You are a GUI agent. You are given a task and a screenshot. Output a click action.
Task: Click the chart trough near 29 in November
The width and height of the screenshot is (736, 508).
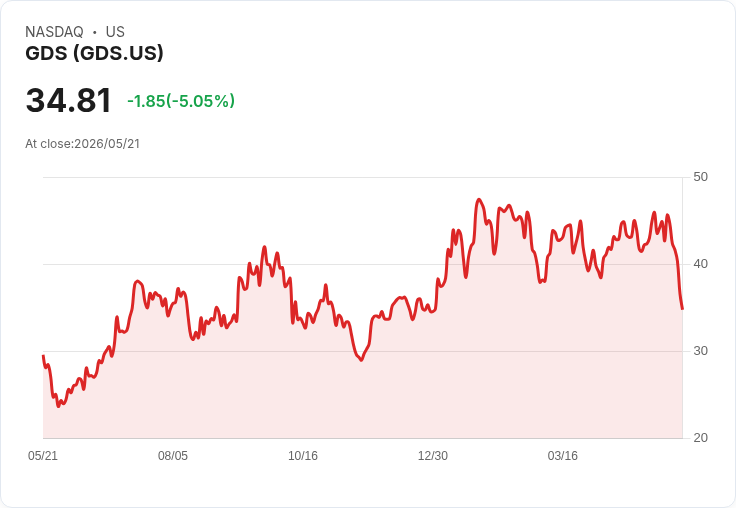pos(361,360)
